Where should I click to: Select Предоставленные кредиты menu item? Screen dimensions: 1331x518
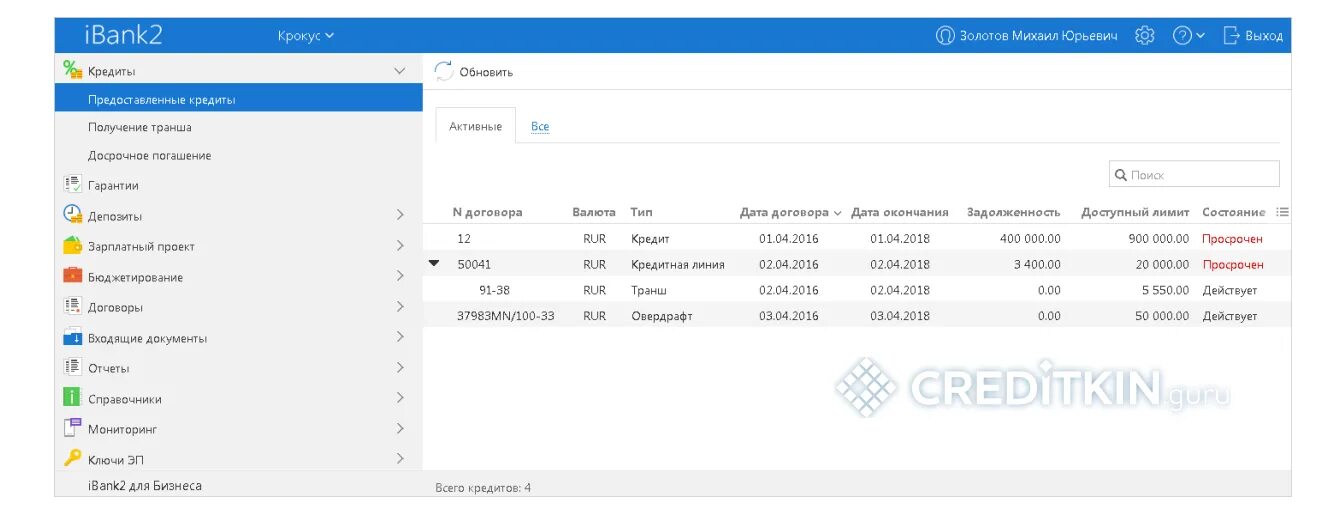point(238,99)
